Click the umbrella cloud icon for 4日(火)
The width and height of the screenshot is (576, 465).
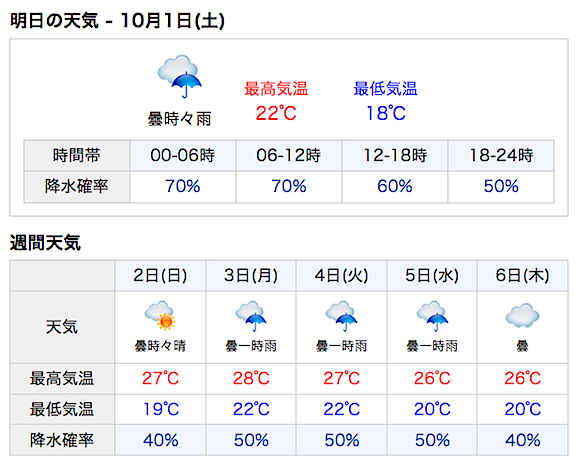click(341, 316)
